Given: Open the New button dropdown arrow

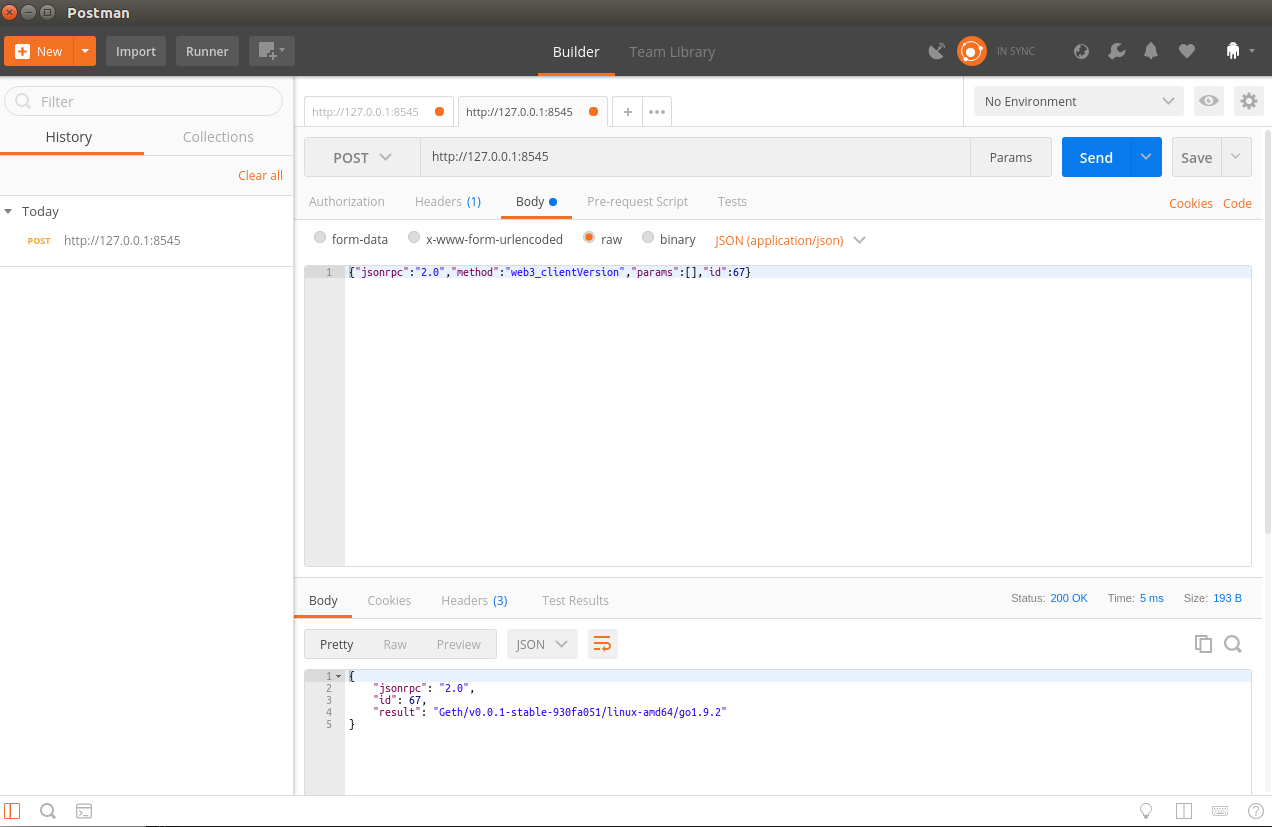Looking at the screenshot, I should (85, 51).
